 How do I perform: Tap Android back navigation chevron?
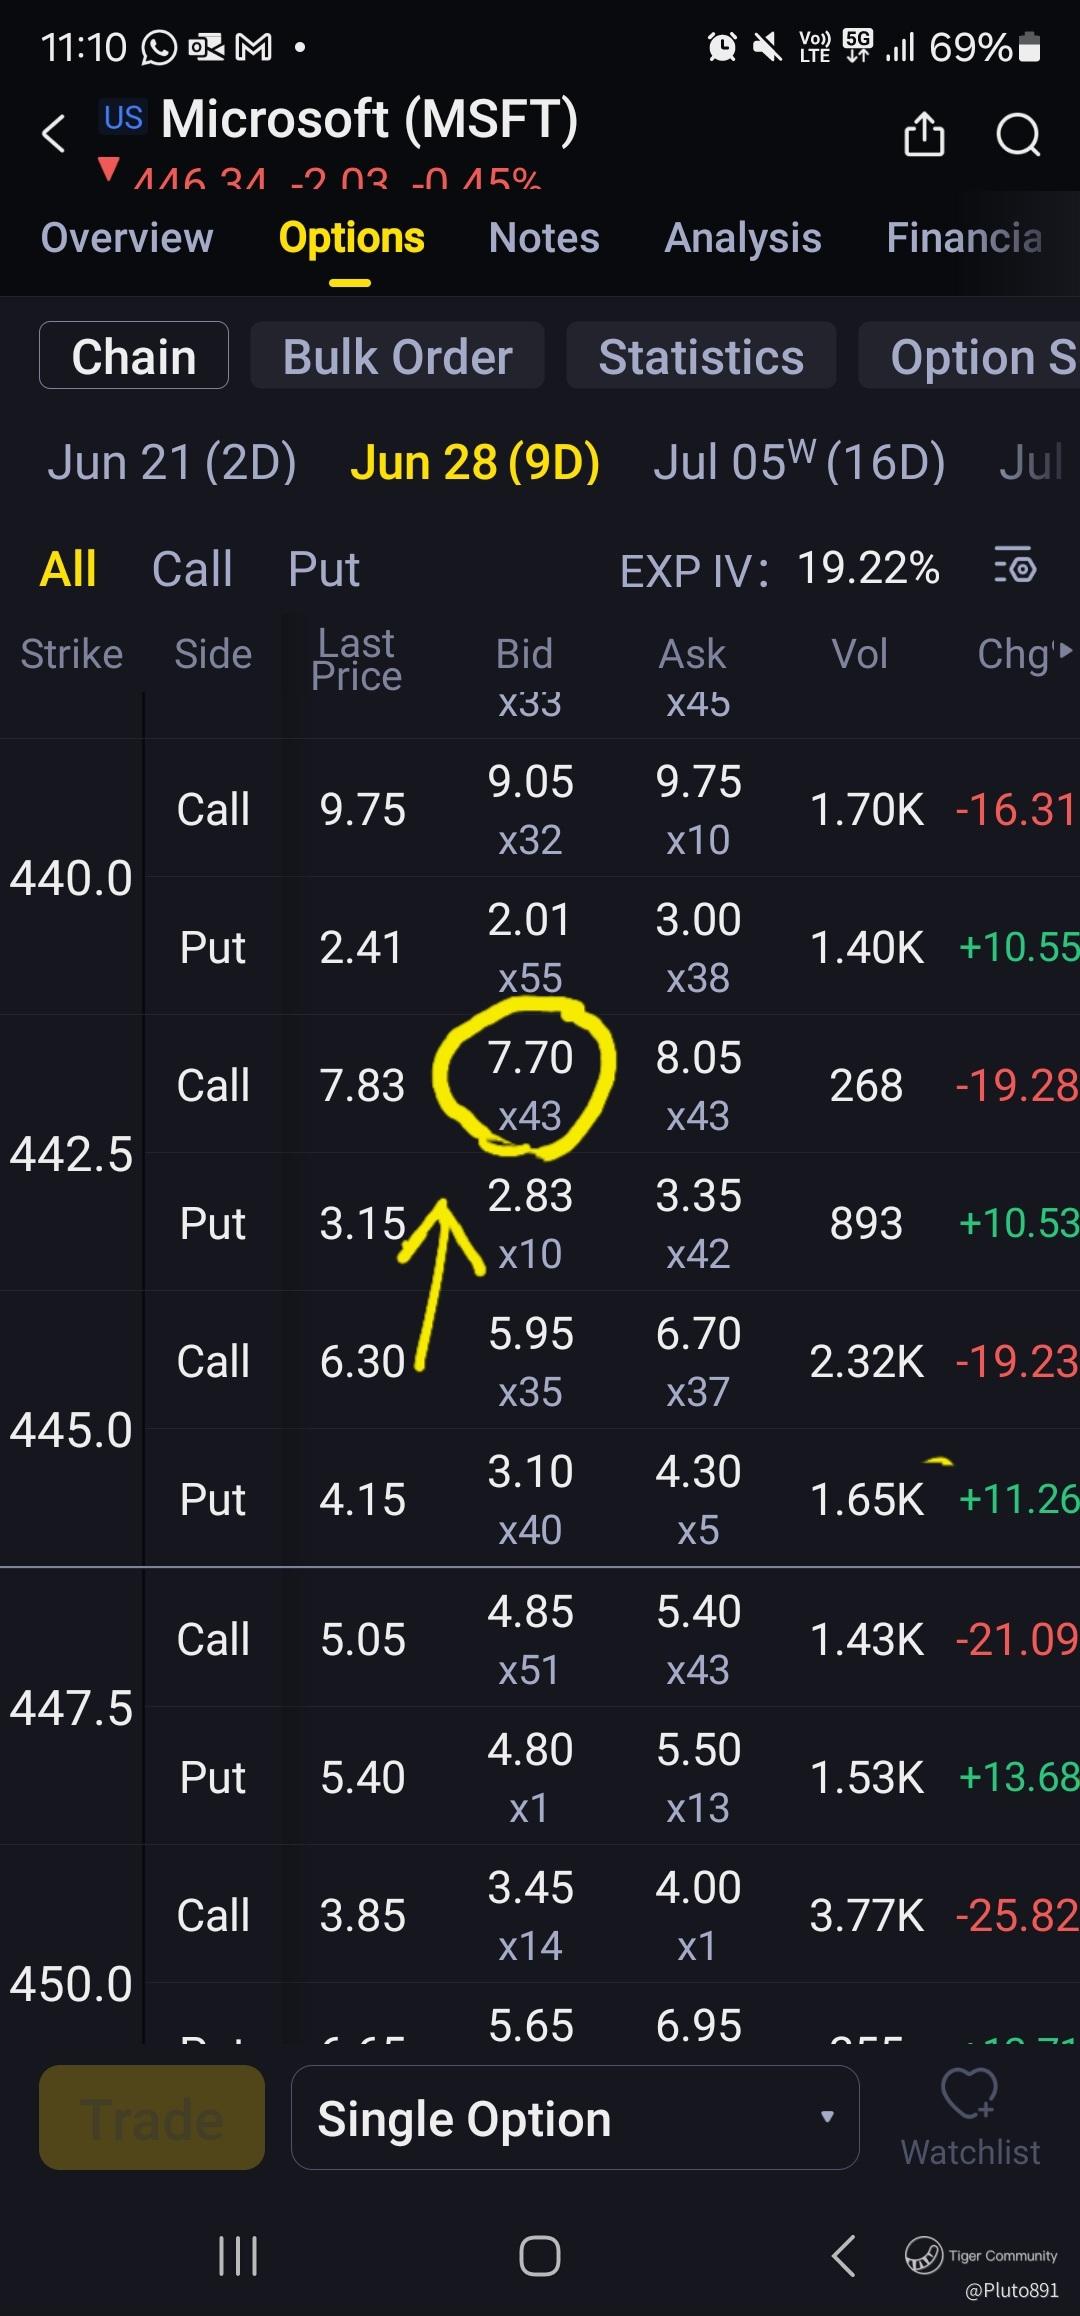coord(843,2256)
